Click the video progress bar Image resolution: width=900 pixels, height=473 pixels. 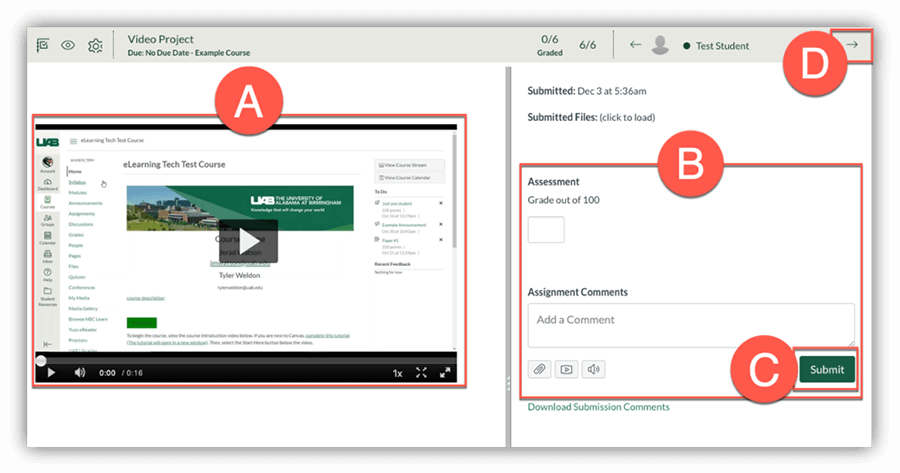point(245,358)
